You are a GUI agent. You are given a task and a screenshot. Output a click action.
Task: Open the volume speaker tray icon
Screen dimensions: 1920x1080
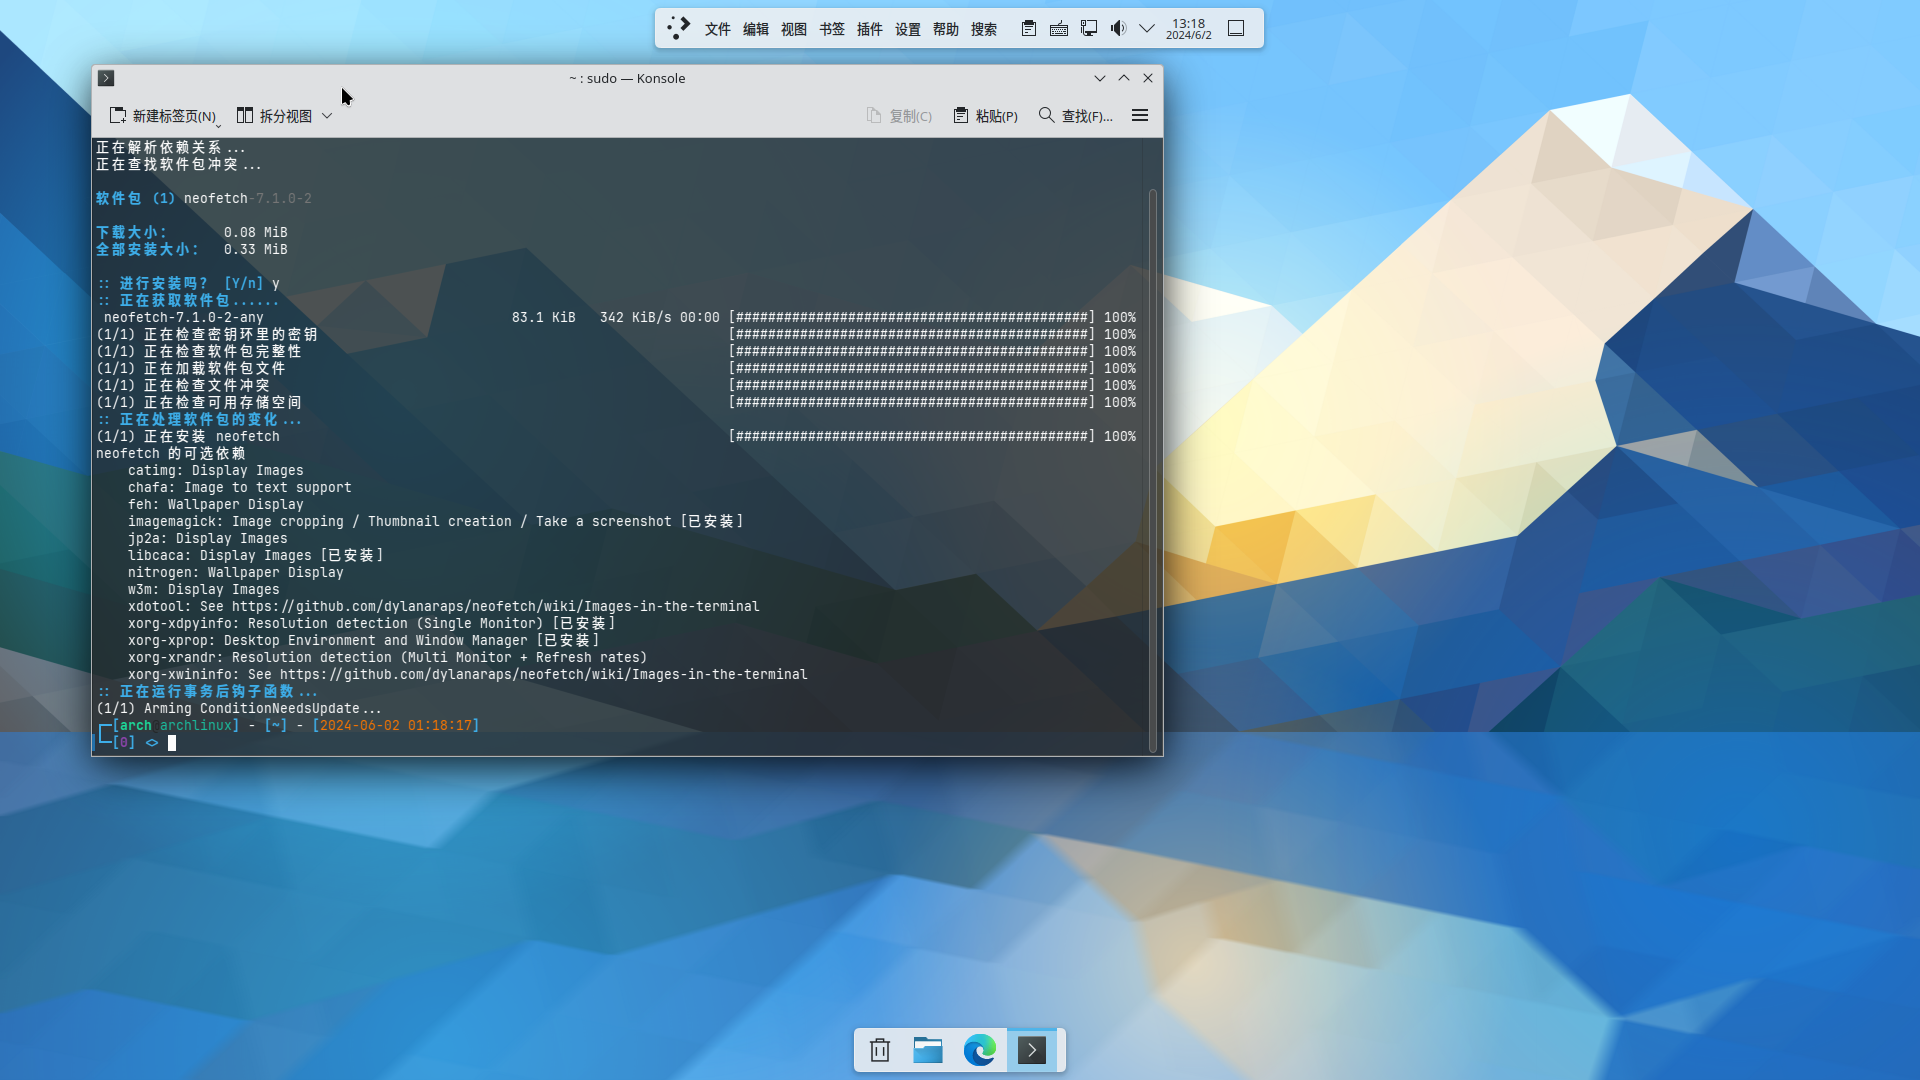click(1118, 28)
